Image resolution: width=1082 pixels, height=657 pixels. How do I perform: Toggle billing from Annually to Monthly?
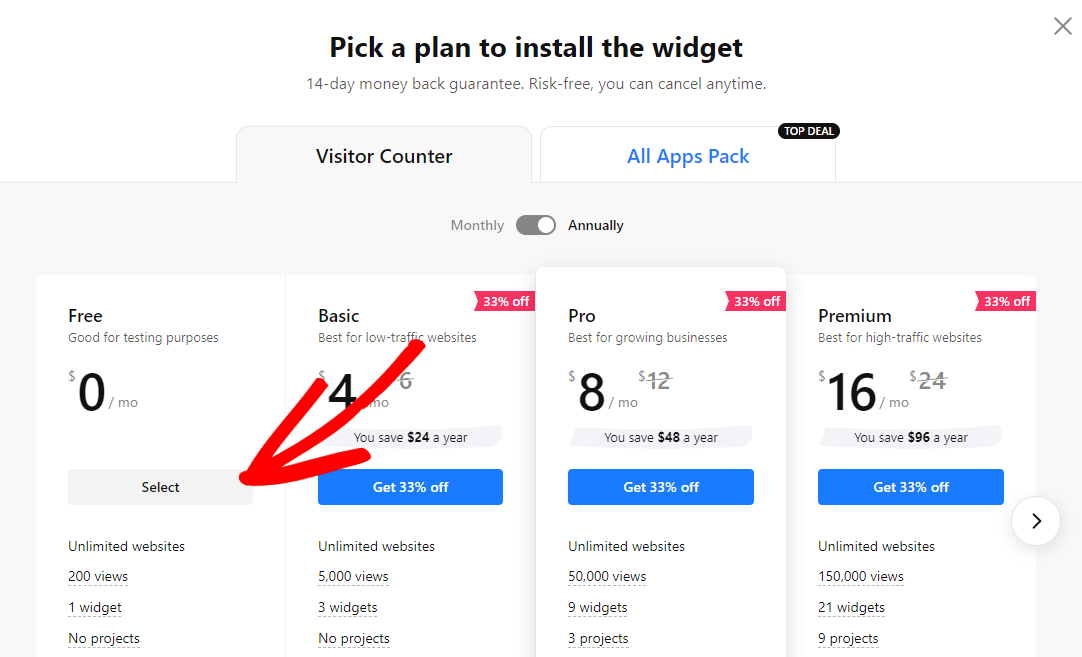point(536,225)
